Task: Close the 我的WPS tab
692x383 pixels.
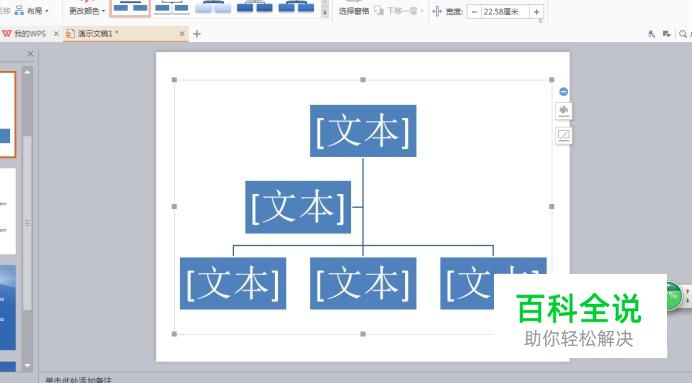Action: tap(56, 34)
